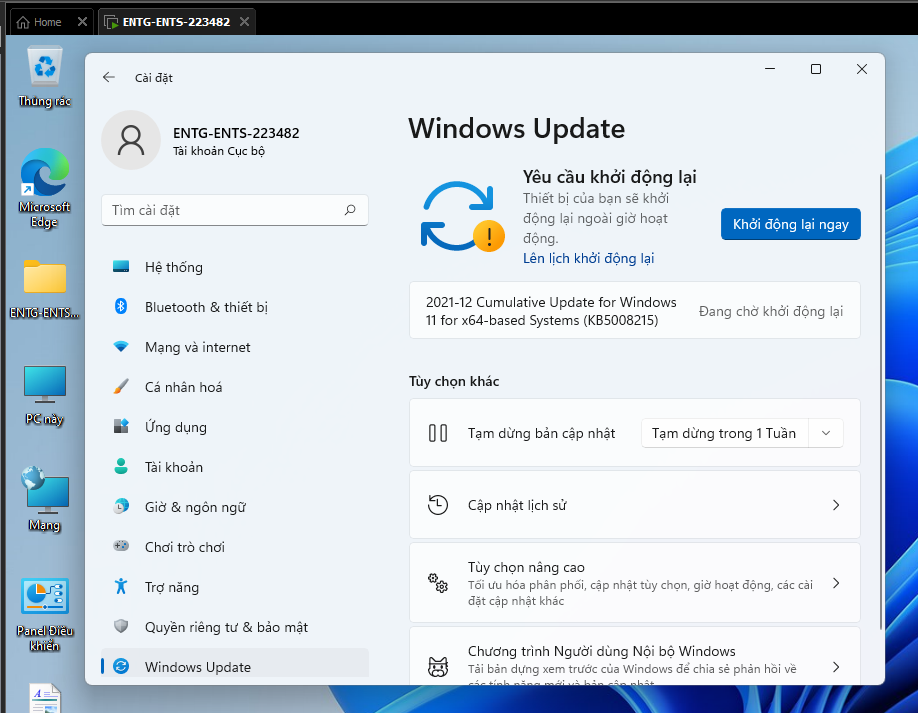Open the Hệ thống settings icon
The image size is (918, 713).
click(x=121, y=266)
